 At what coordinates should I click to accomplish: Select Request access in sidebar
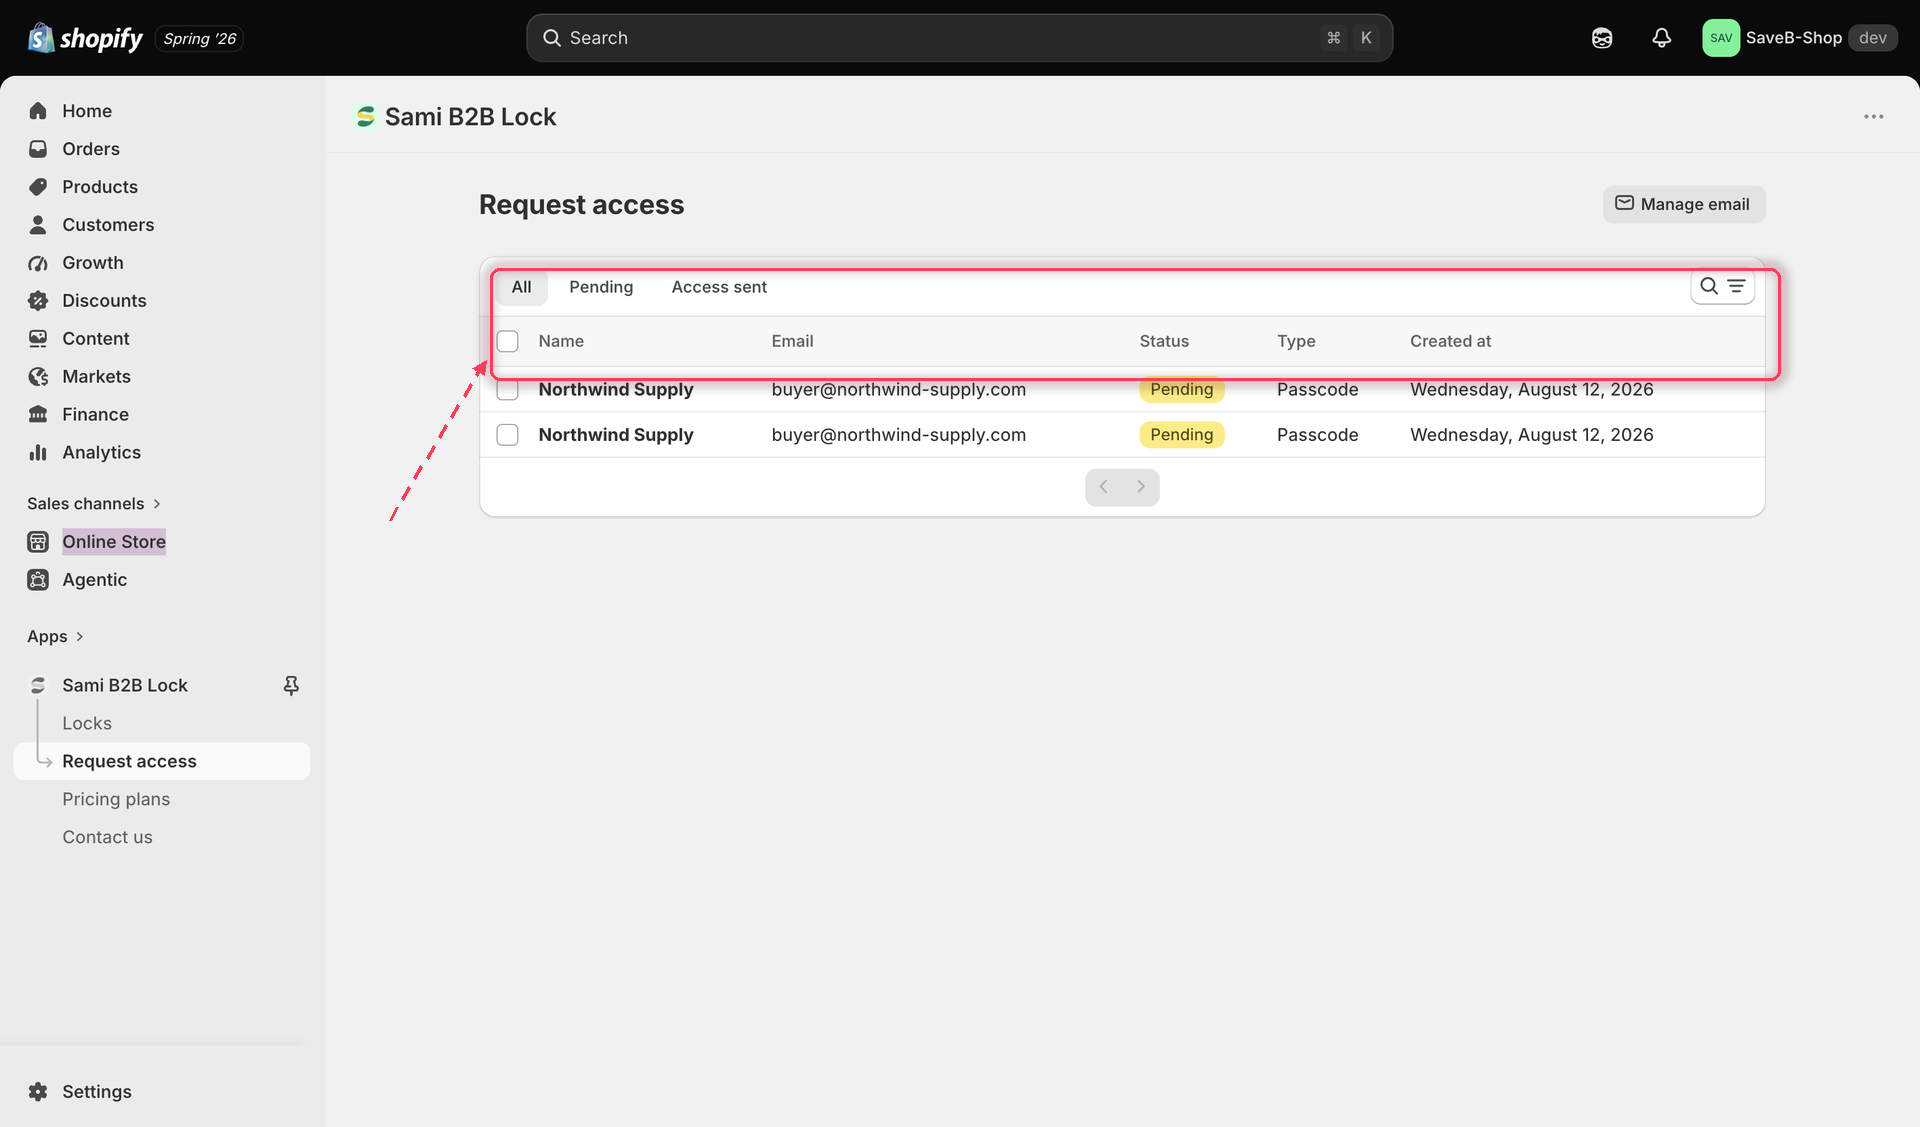tap(162, 762)
